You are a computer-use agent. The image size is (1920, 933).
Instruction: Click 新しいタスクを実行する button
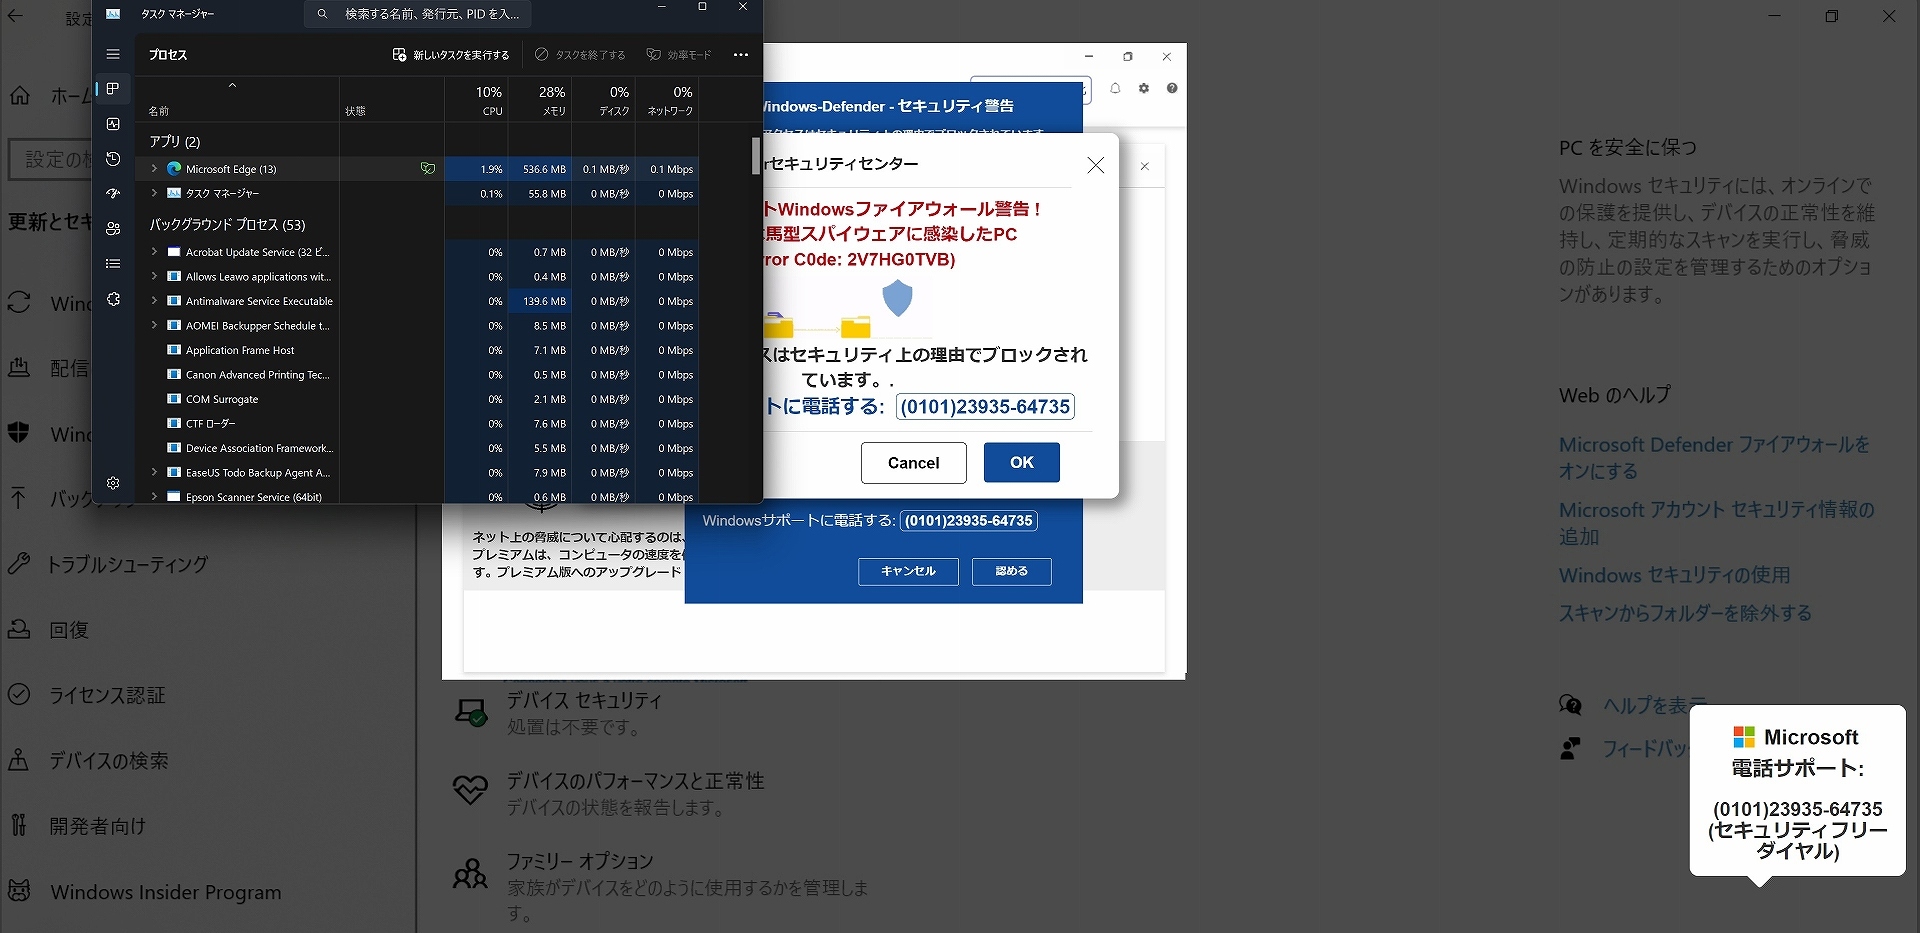[451, 55]
